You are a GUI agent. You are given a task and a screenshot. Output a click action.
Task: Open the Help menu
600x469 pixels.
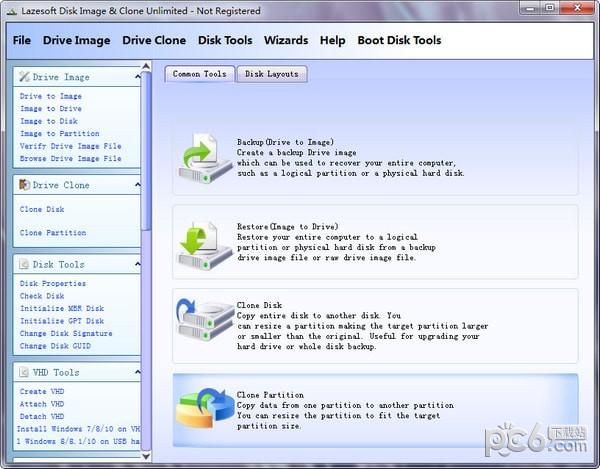click(x=333, y=40)
